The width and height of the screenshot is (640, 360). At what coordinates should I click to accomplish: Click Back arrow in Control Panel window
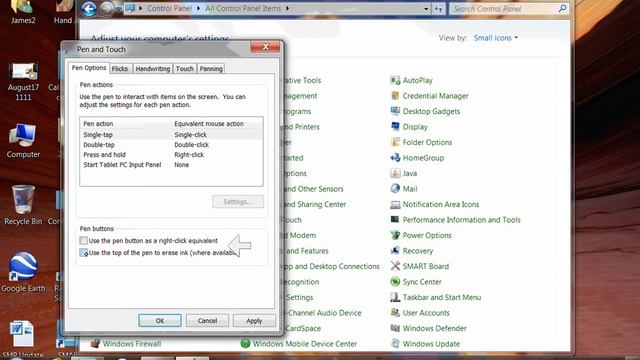click(89, 9)
